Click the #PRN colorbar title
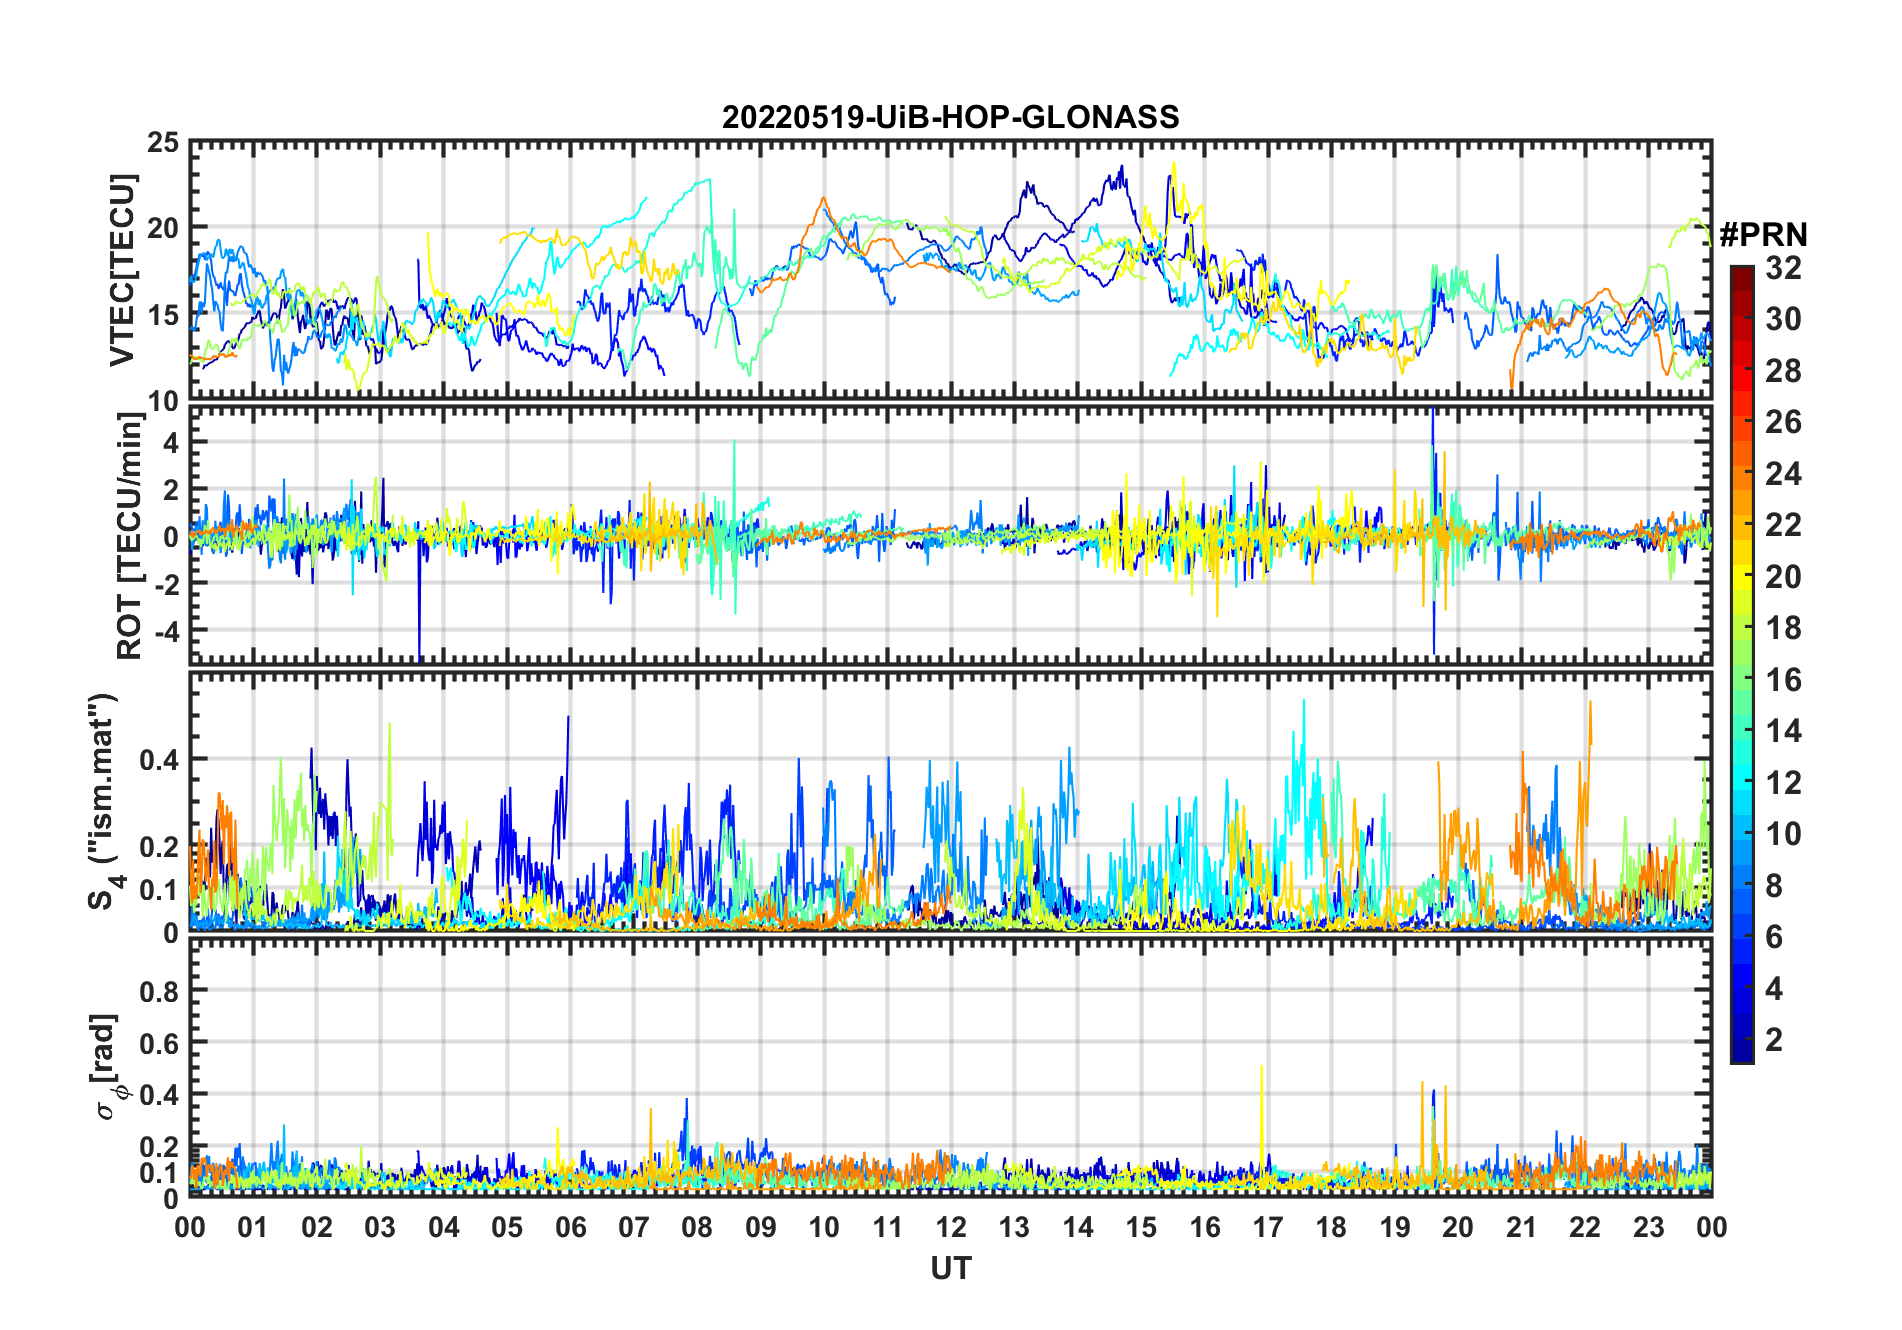The width and height of the screenshot is (1902, 1330). point(1763,235)
